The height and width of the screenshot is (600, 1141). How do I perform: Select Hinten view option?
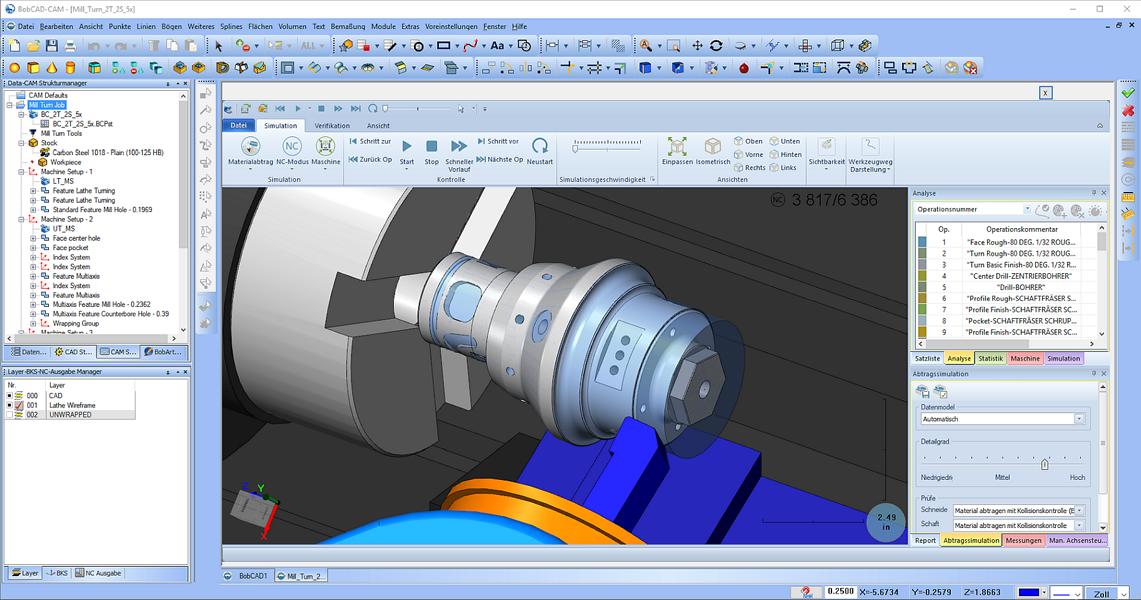(x=785, y=154)
